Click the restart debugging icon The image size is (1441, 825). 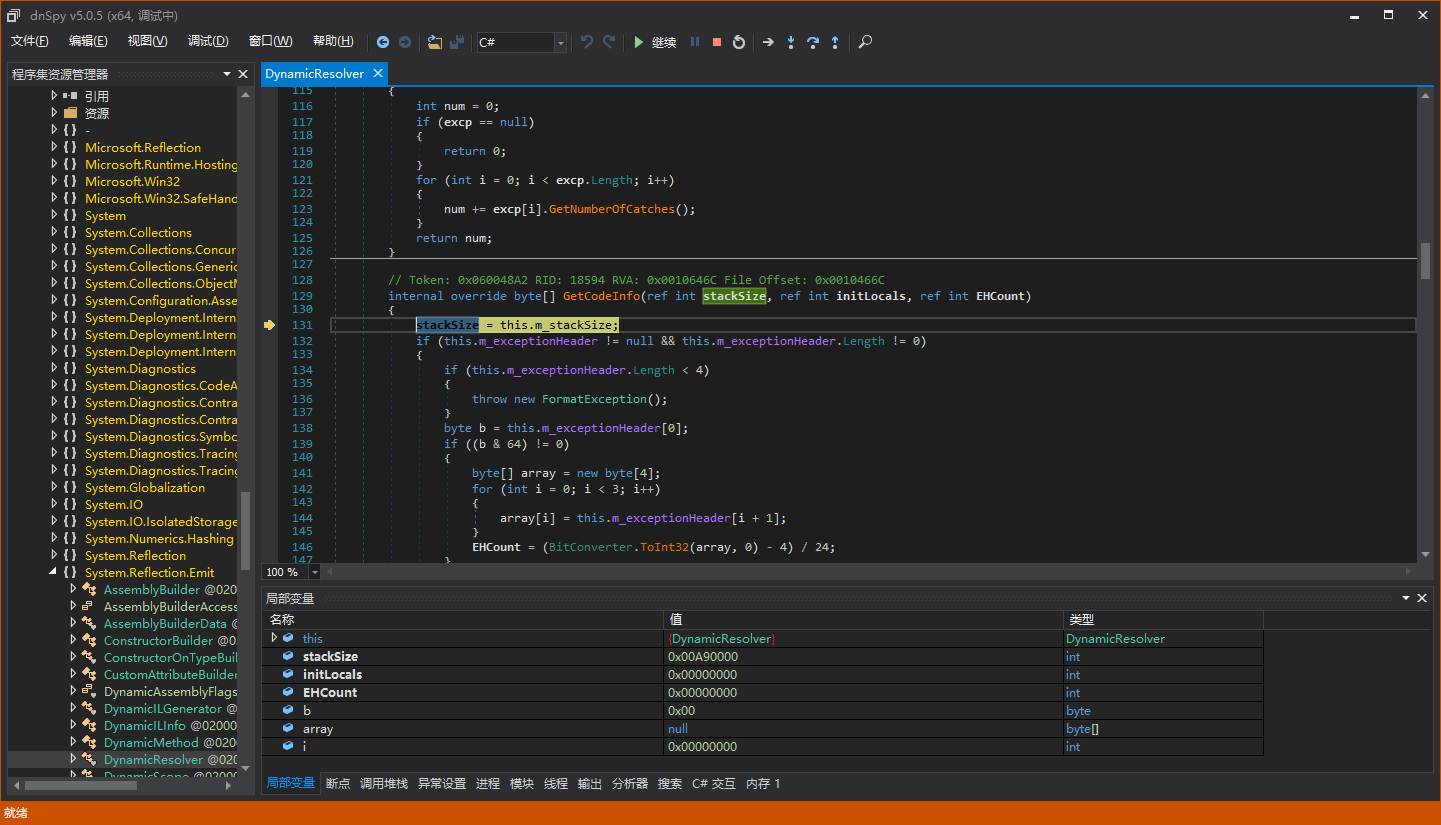[739, 42]
